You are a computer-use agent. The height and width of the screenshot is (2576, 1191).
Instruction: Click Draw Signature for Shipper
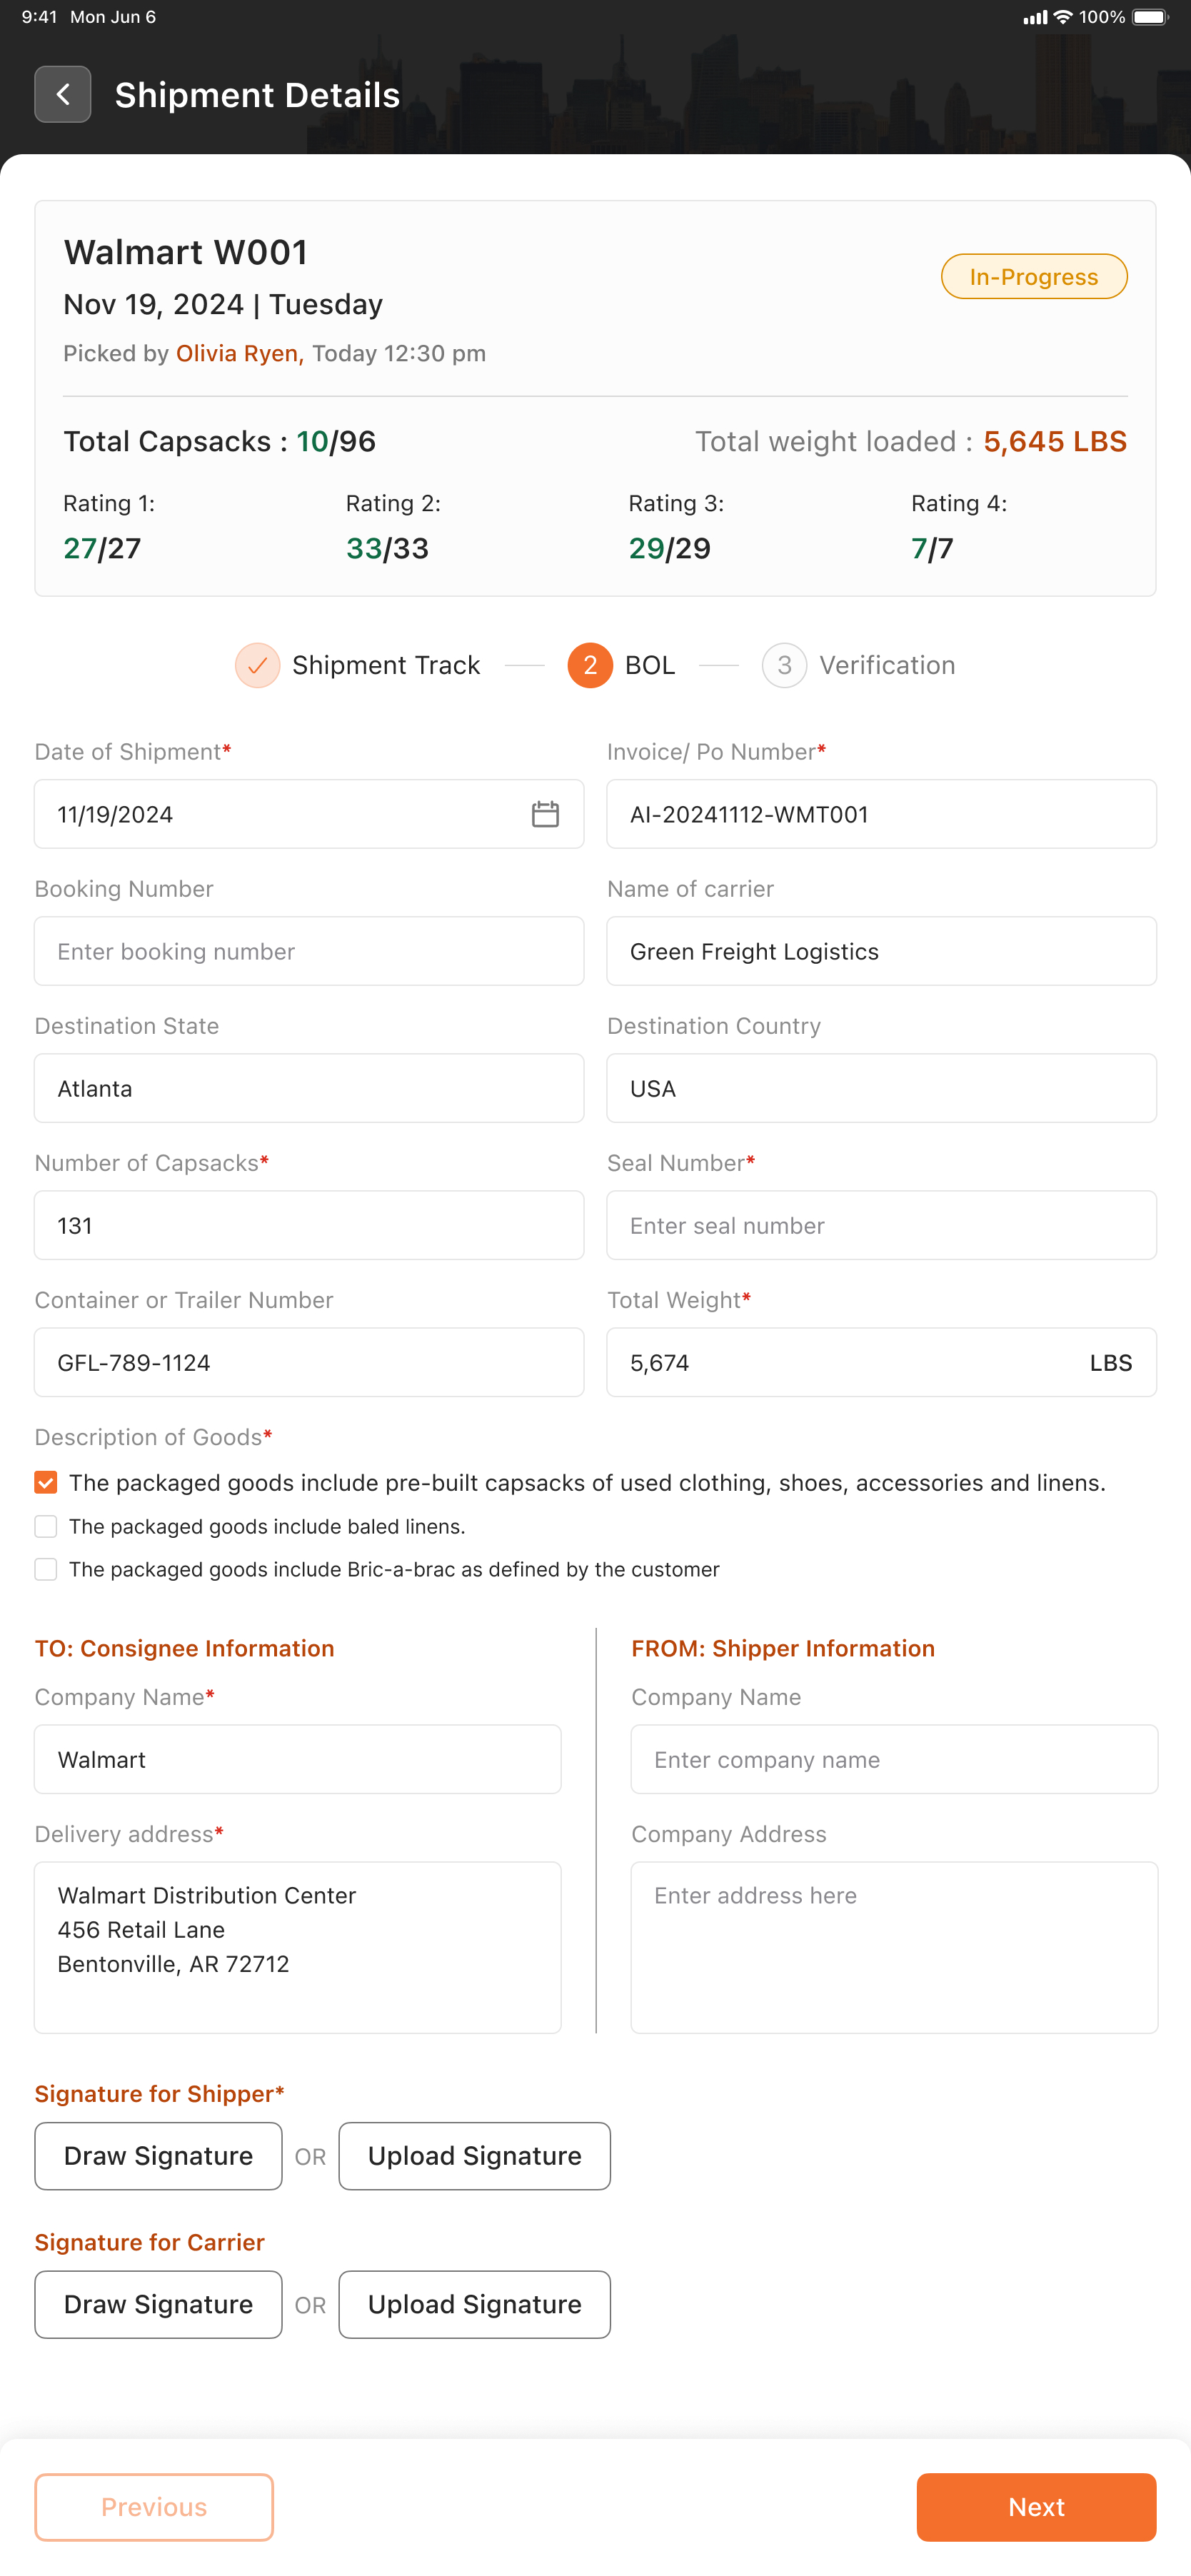pos(158,2156)
